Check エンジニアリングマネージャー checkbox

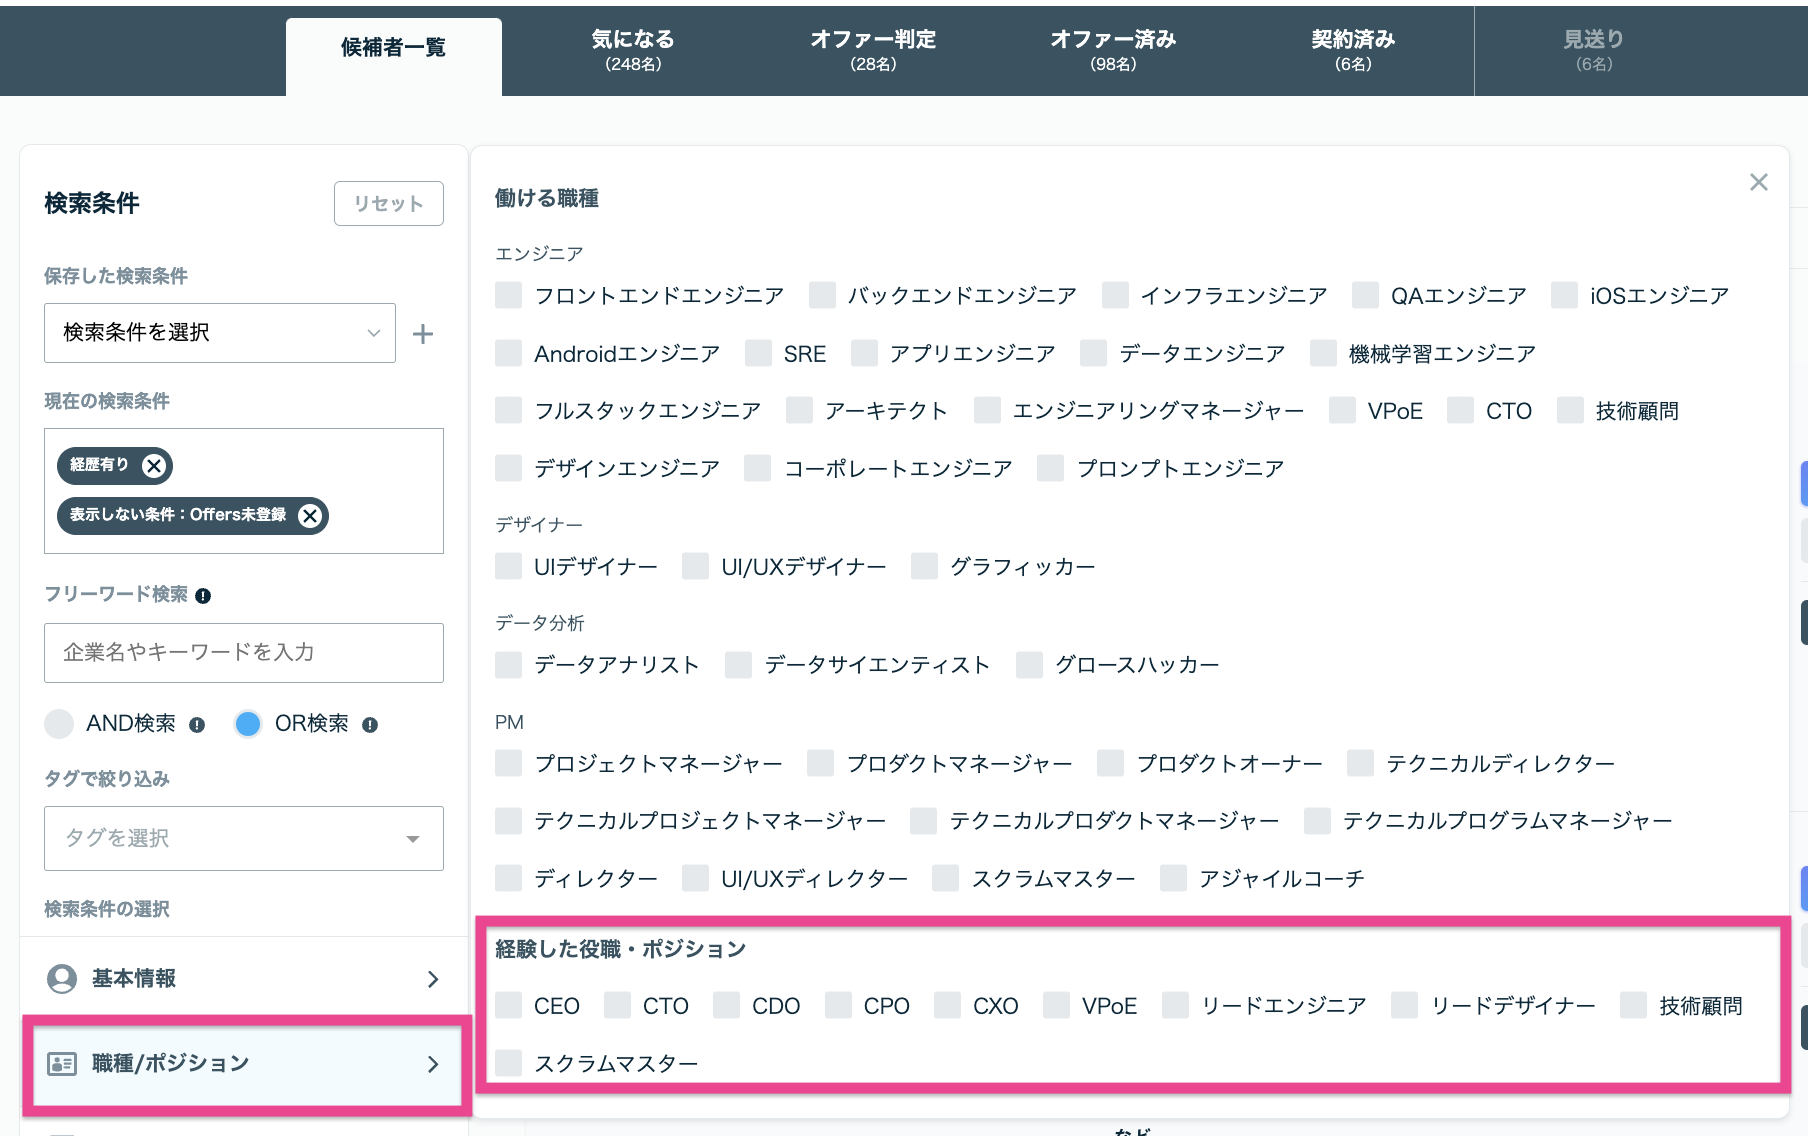pos(988,410)
